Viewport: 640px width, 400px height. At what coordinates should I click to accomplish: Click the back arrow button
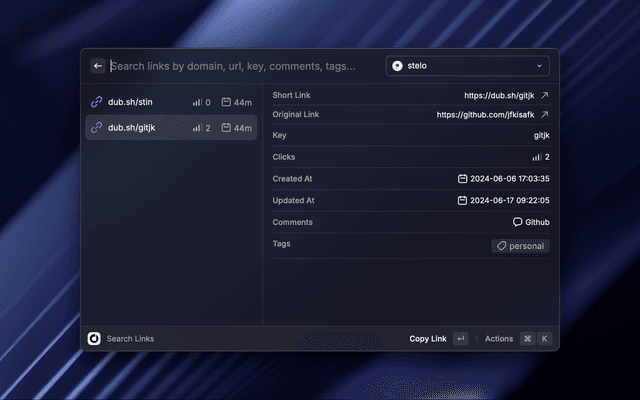pos(98,66)
